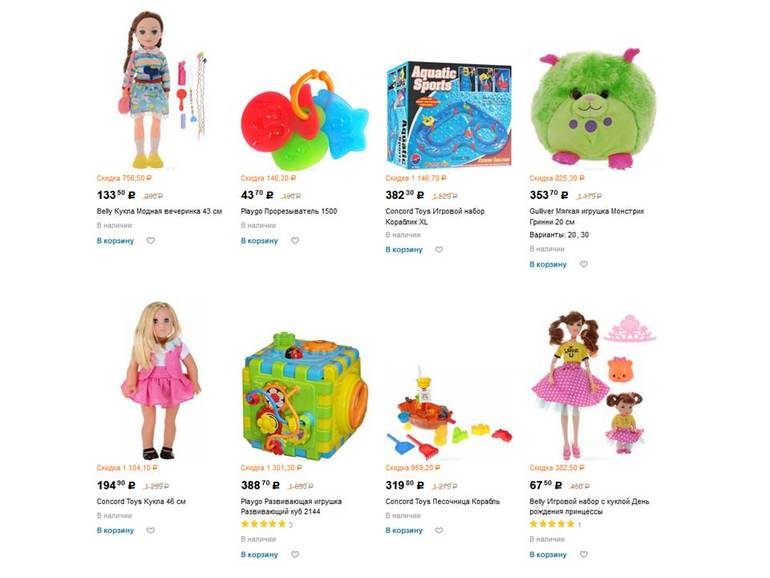Favorite the Concord Toys Кораблик XL set
The height and width of the screenshot is (578, 770).
point(439,249)
